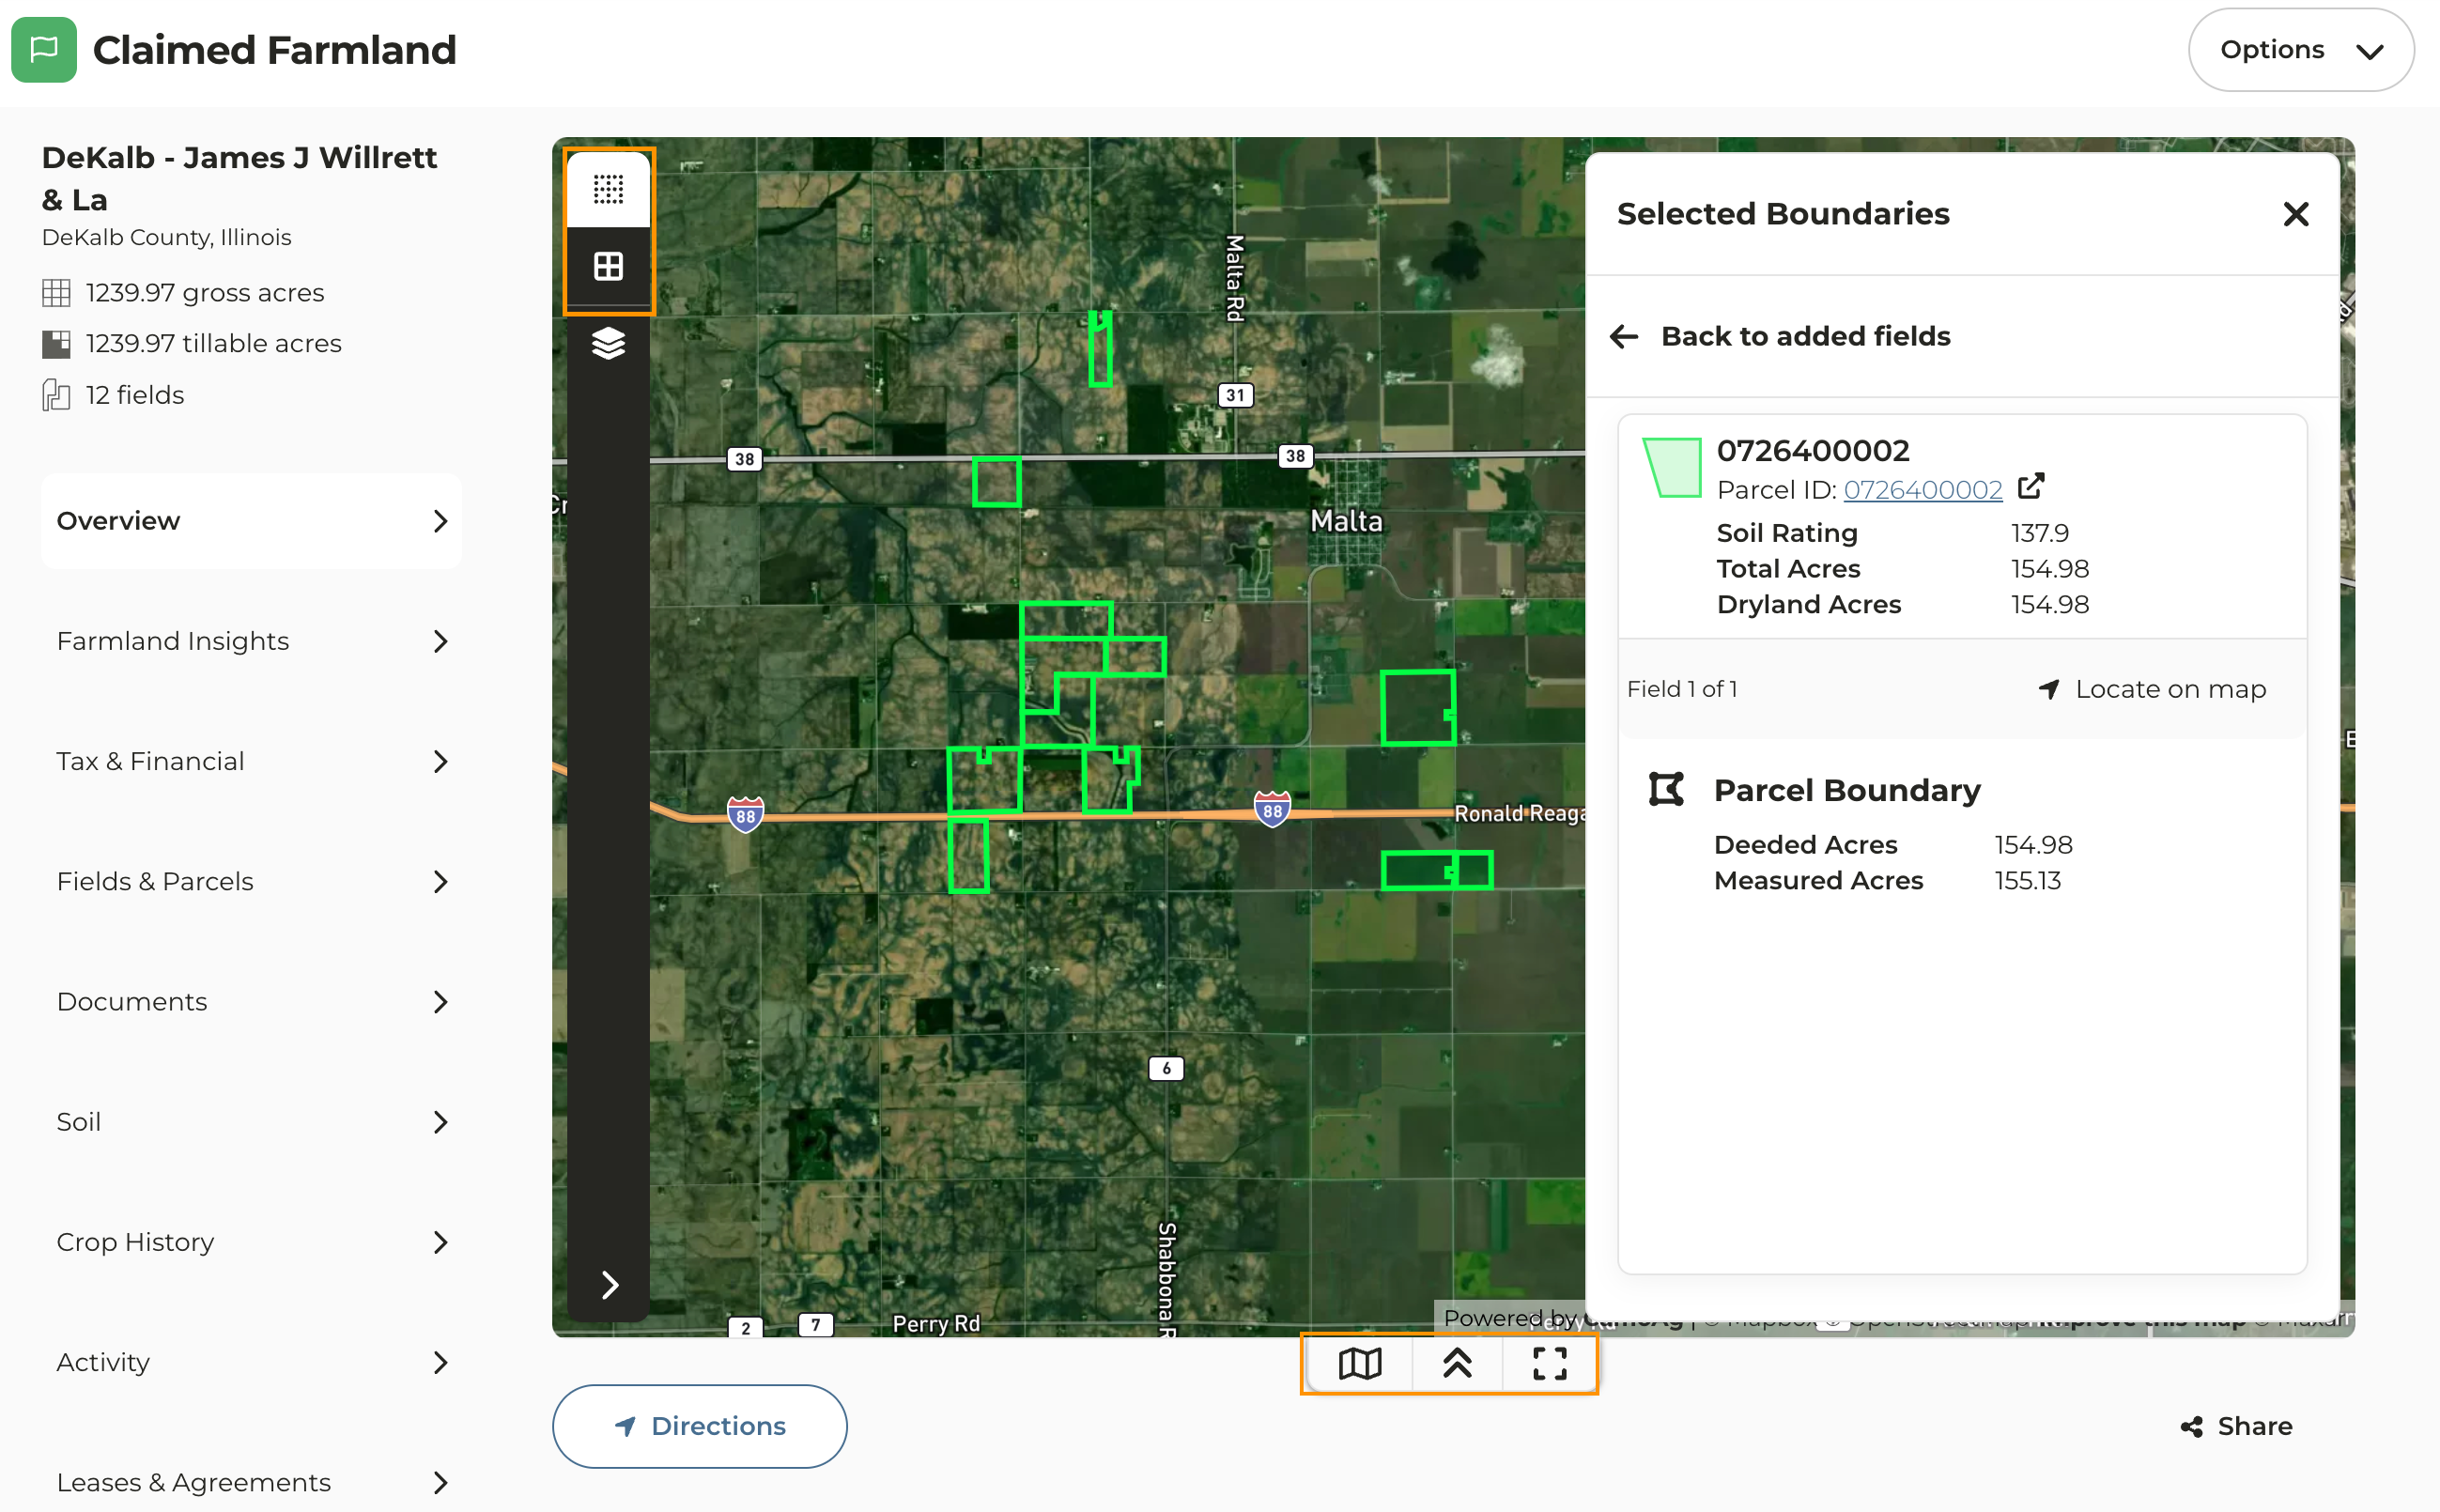The width and height of the screenshot is (2440, 1512).
Task: Click the Claimed Farmland title
Action: tap(275, 50)
